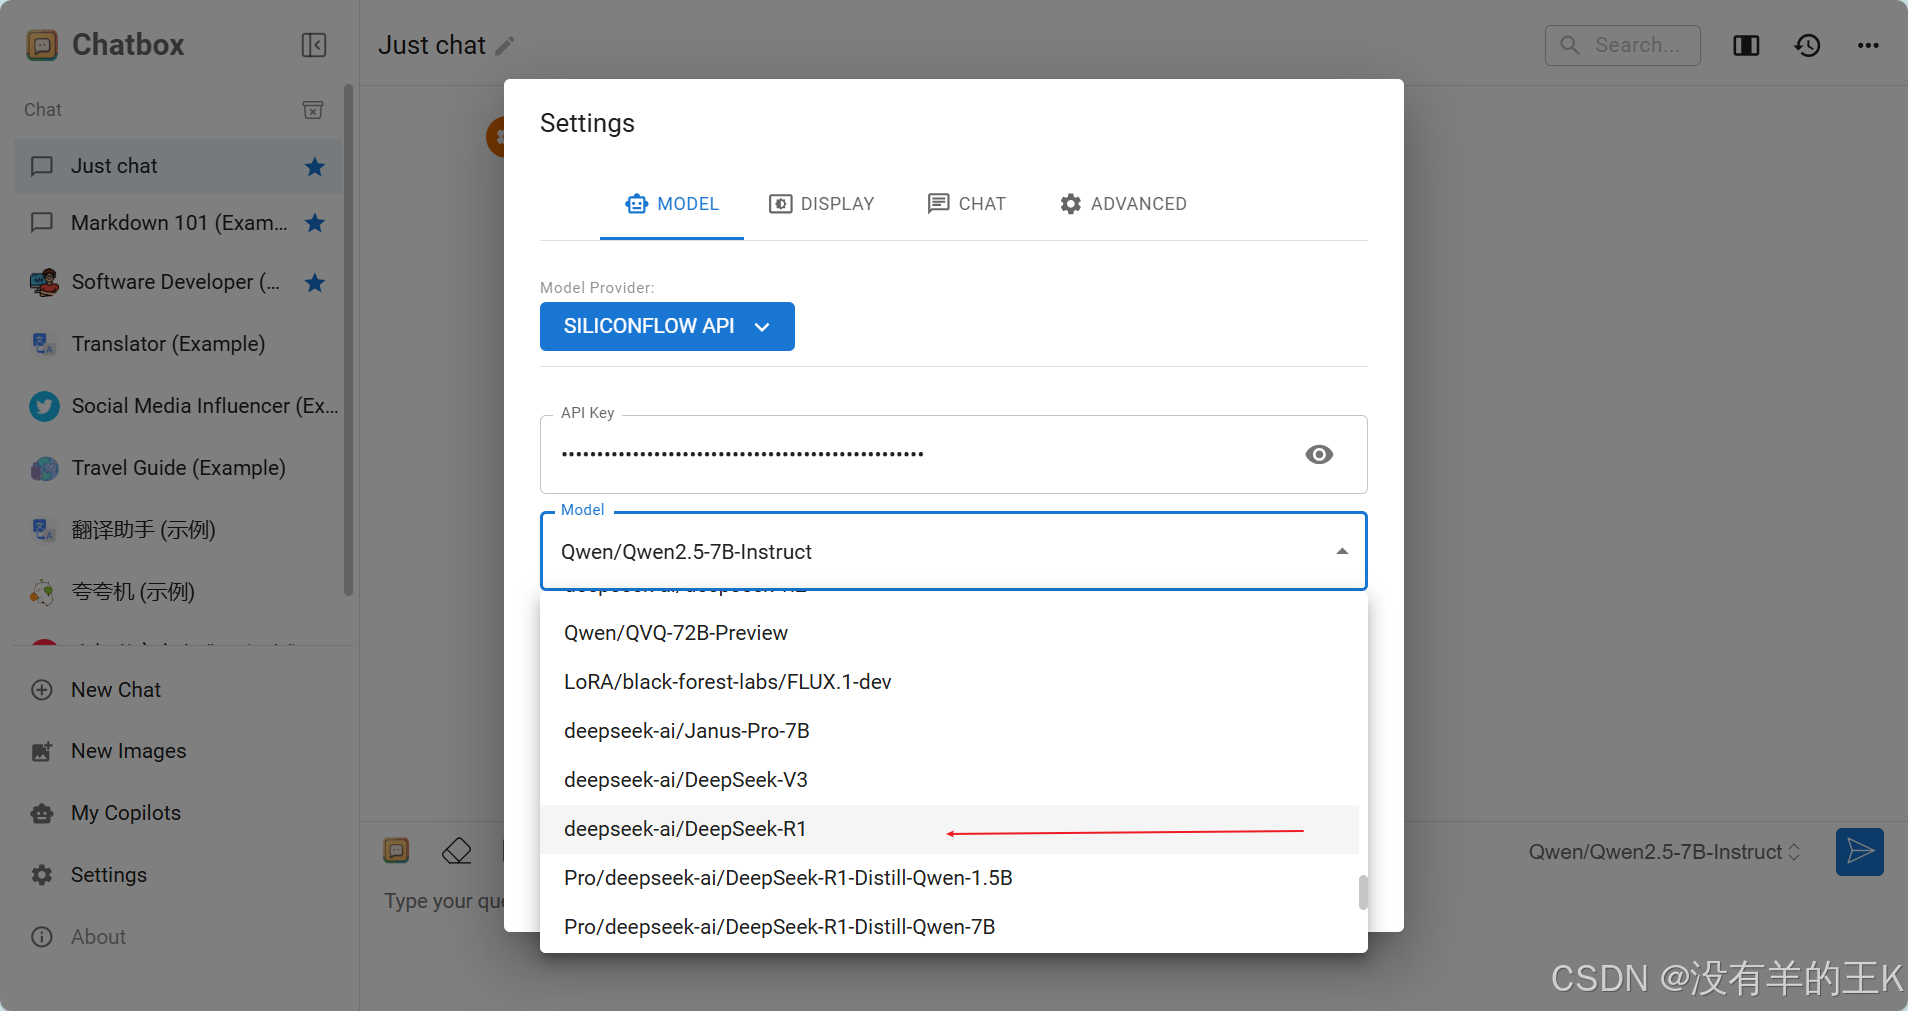
Task: Click the My Copilots robot icon
Action: (x=42, y=813)
